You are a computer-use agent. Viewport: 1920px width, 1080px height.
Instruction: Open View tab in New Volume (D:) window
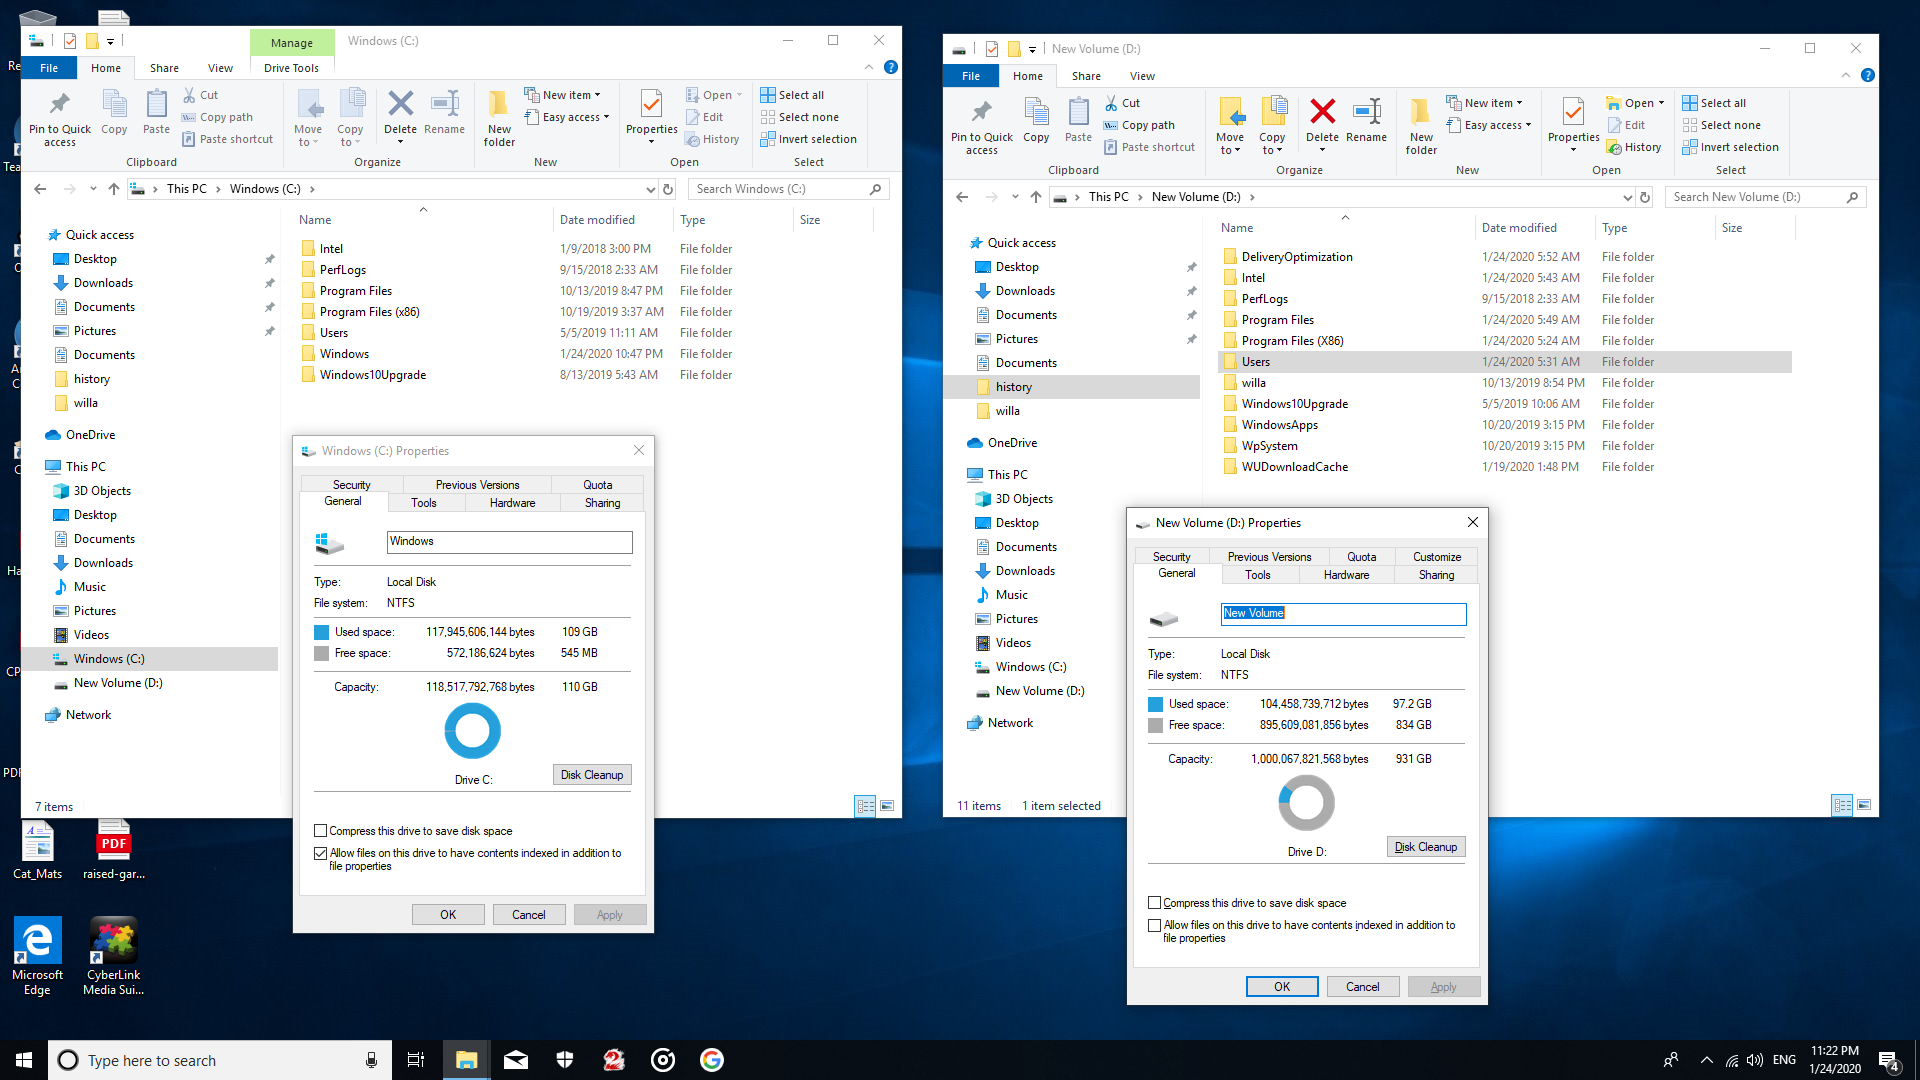(x=1142, y=76)
